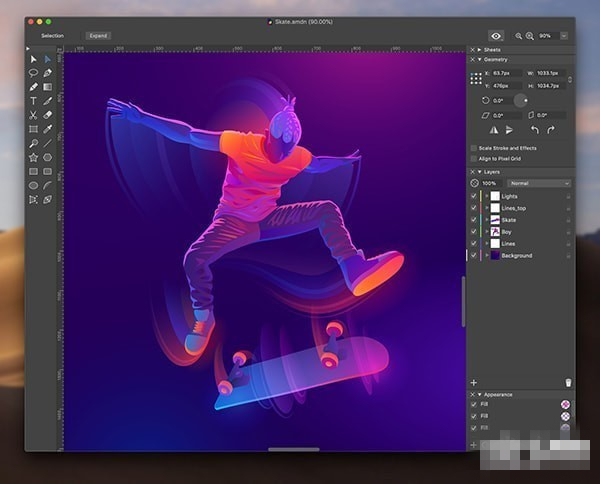The height and width of the screenshot is (484, 600).
Task: Click the X position input field
Action: point(505,73)
